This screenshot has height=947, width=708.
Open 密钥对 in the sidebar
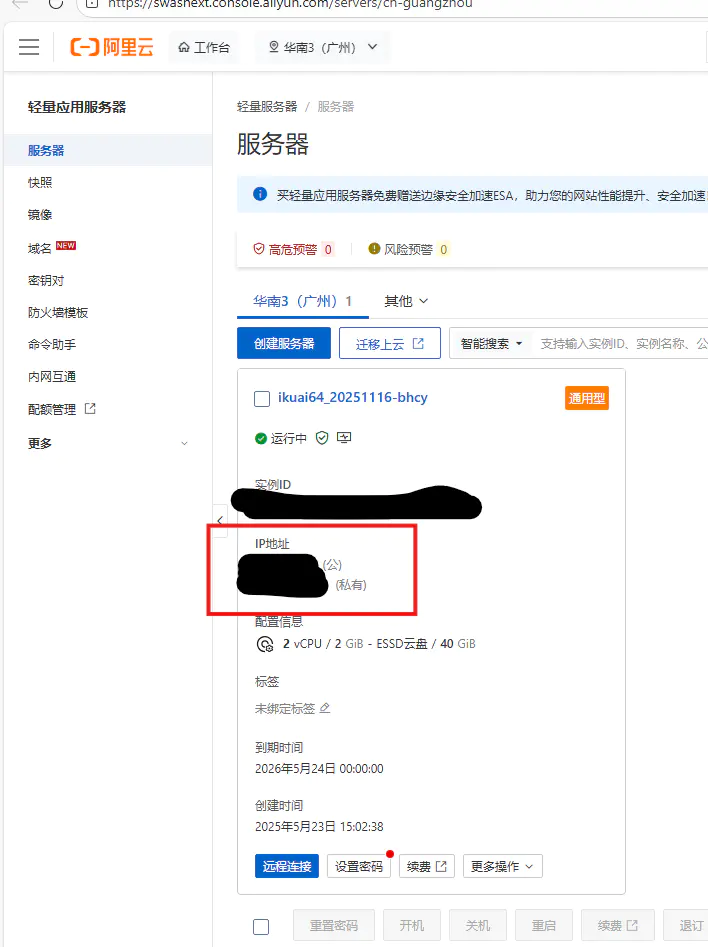46,280
